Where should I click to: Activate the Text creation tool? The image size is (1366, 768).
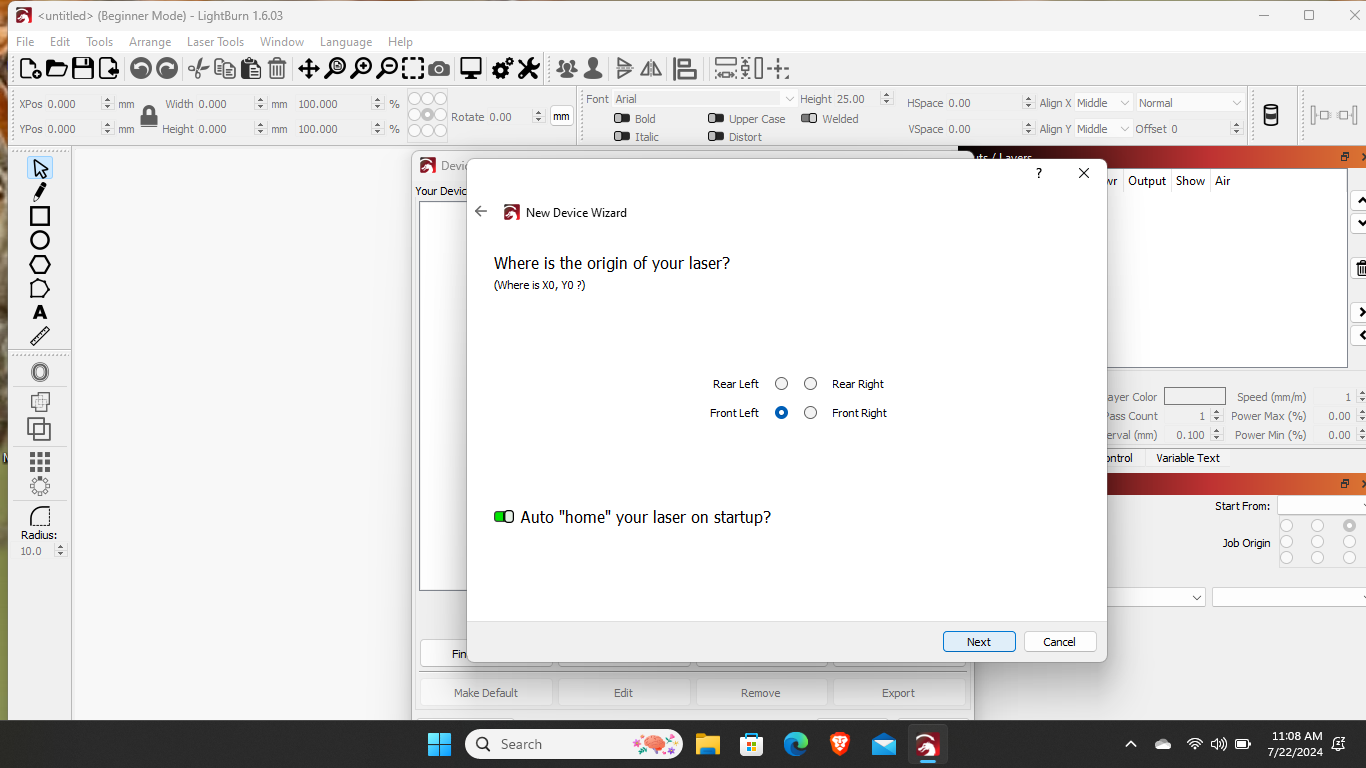(40, 312)
